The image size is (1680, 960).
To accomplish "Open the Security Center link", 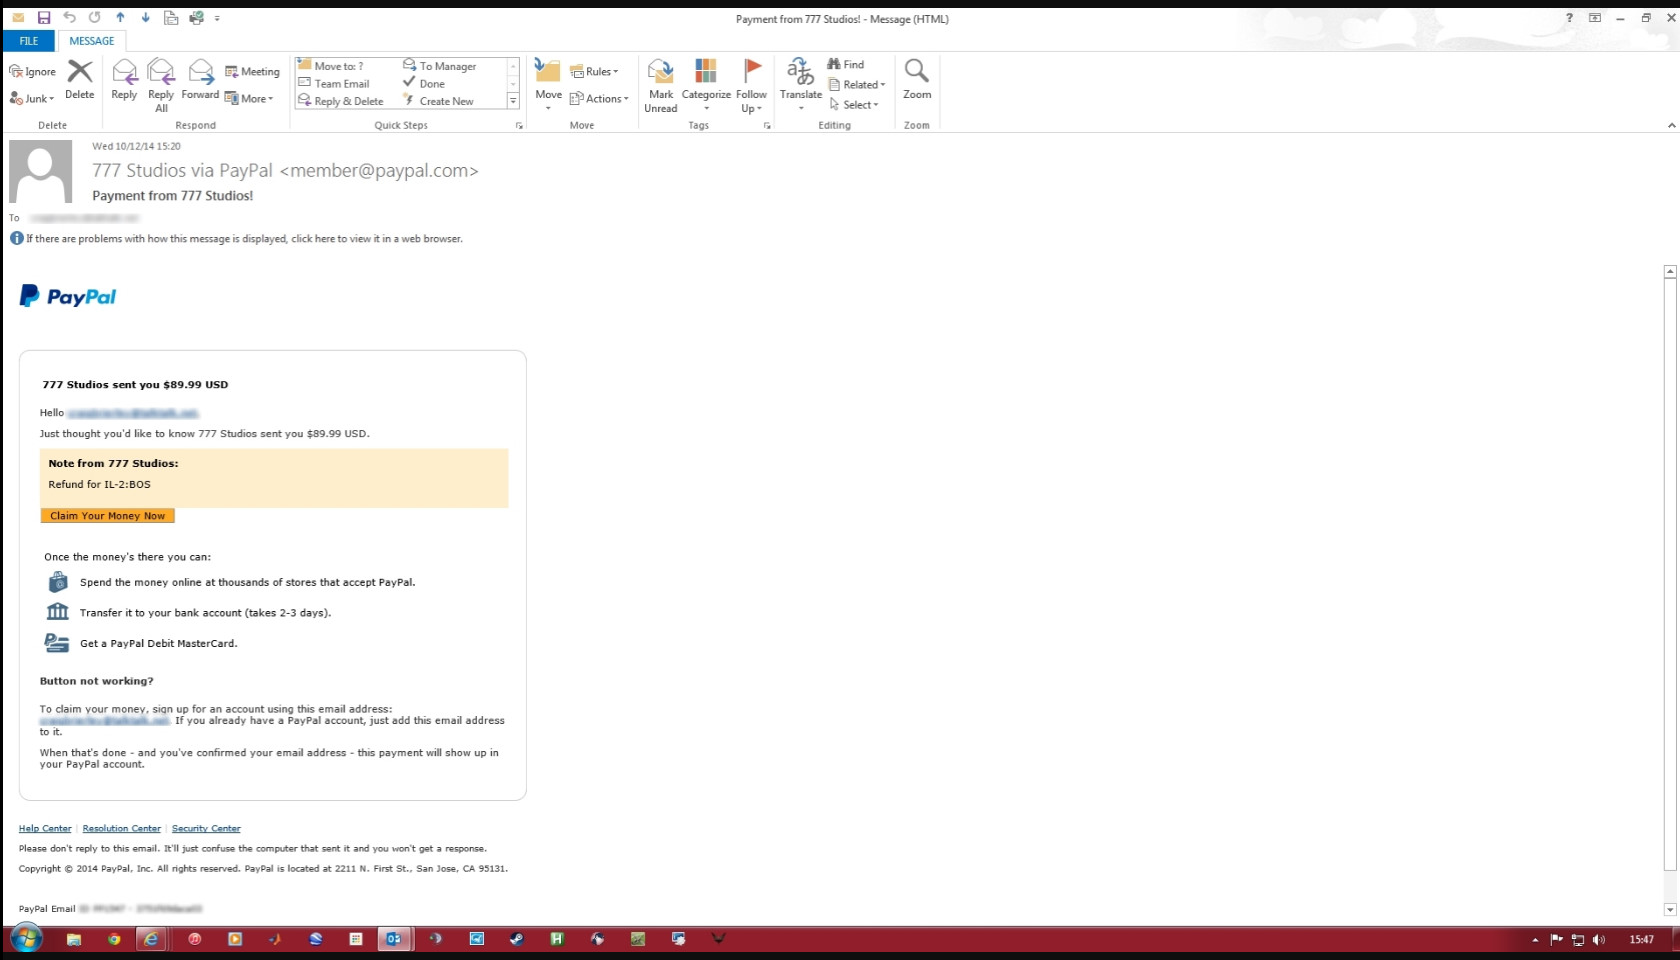I will coord(206,829).
